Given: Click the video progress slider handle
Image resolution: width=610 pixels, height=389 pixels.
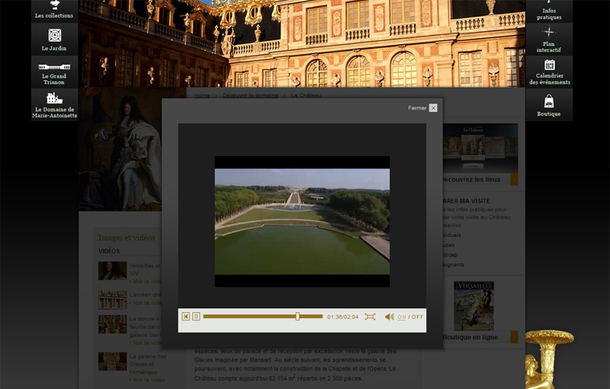Looking at the screenshot, I should pos(298,317).
